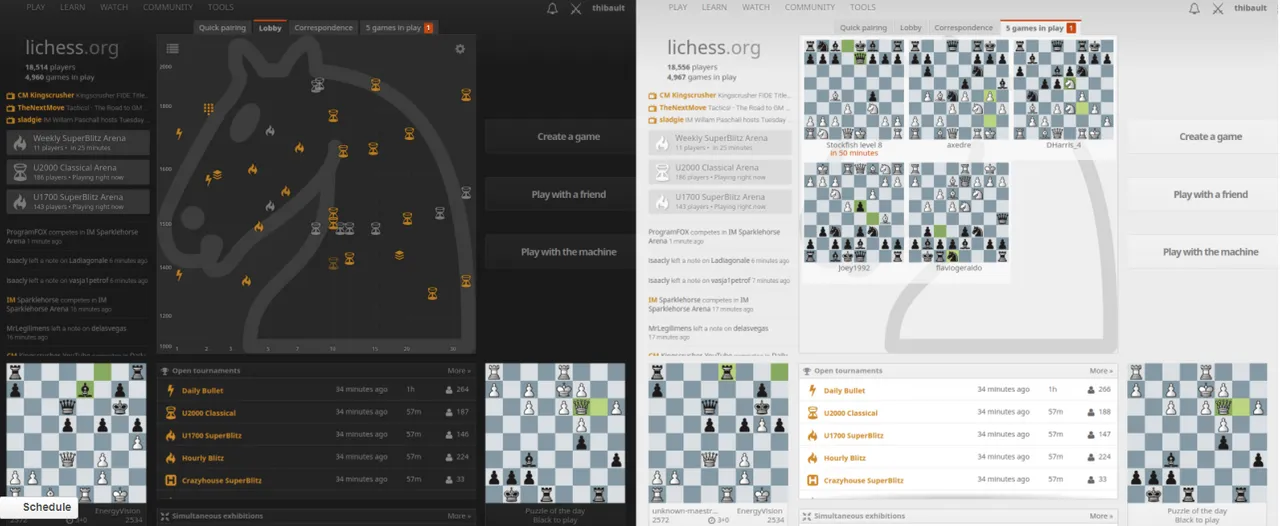
Task: Click the dotted-grid seek icon in dark lobby chart
Action: 209,108
